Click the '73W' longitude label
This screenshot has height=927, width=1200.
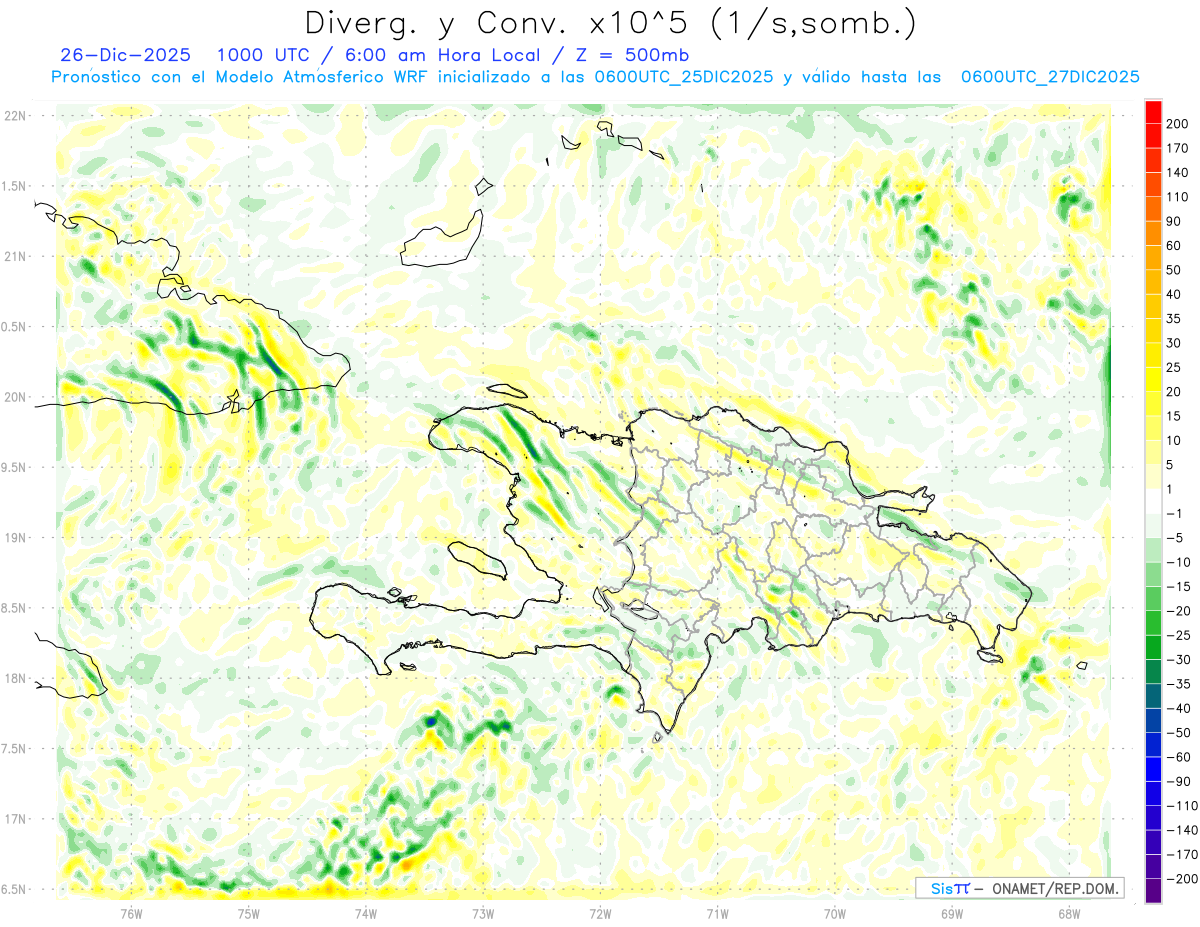click(x=483, y=914)
